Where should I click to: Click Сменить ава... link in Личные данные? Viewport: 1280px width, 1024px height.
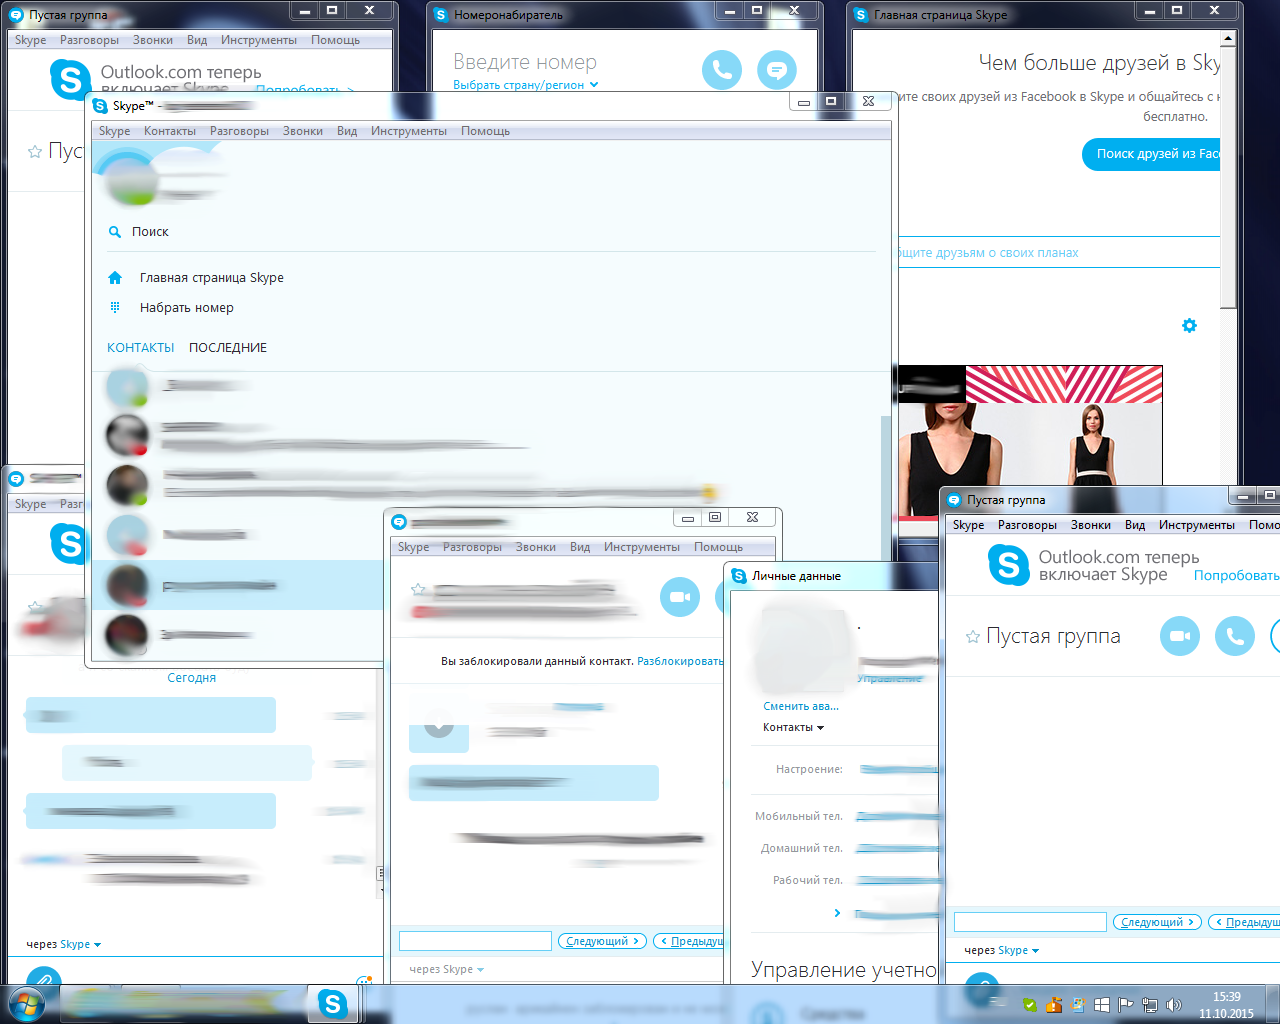(x=800, y=706)
